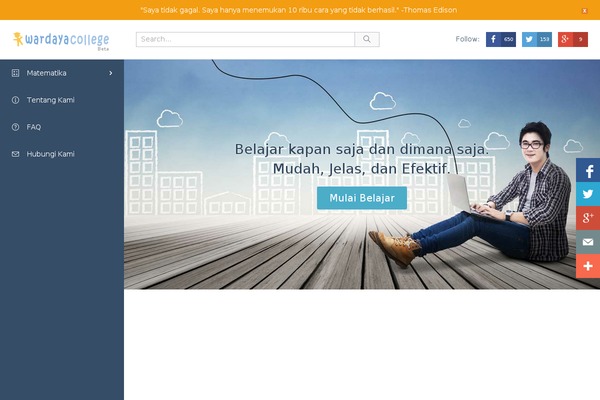Screen dimensions: 600x400
Task: Close the orange quote banner
Action: pyautogui.click(x=584, y=11)
